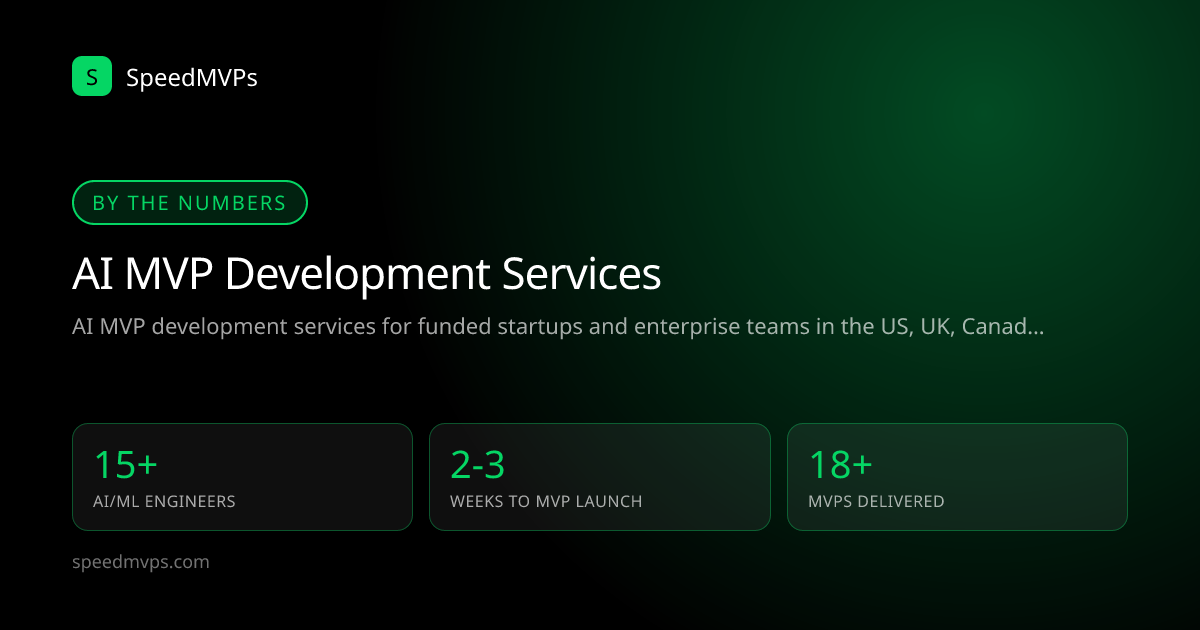Image resolution: width=1200 pixels, height=630 pixels.
Task: Click the green SpeedMVPs S logo icon
Action: tap(92, 76)
